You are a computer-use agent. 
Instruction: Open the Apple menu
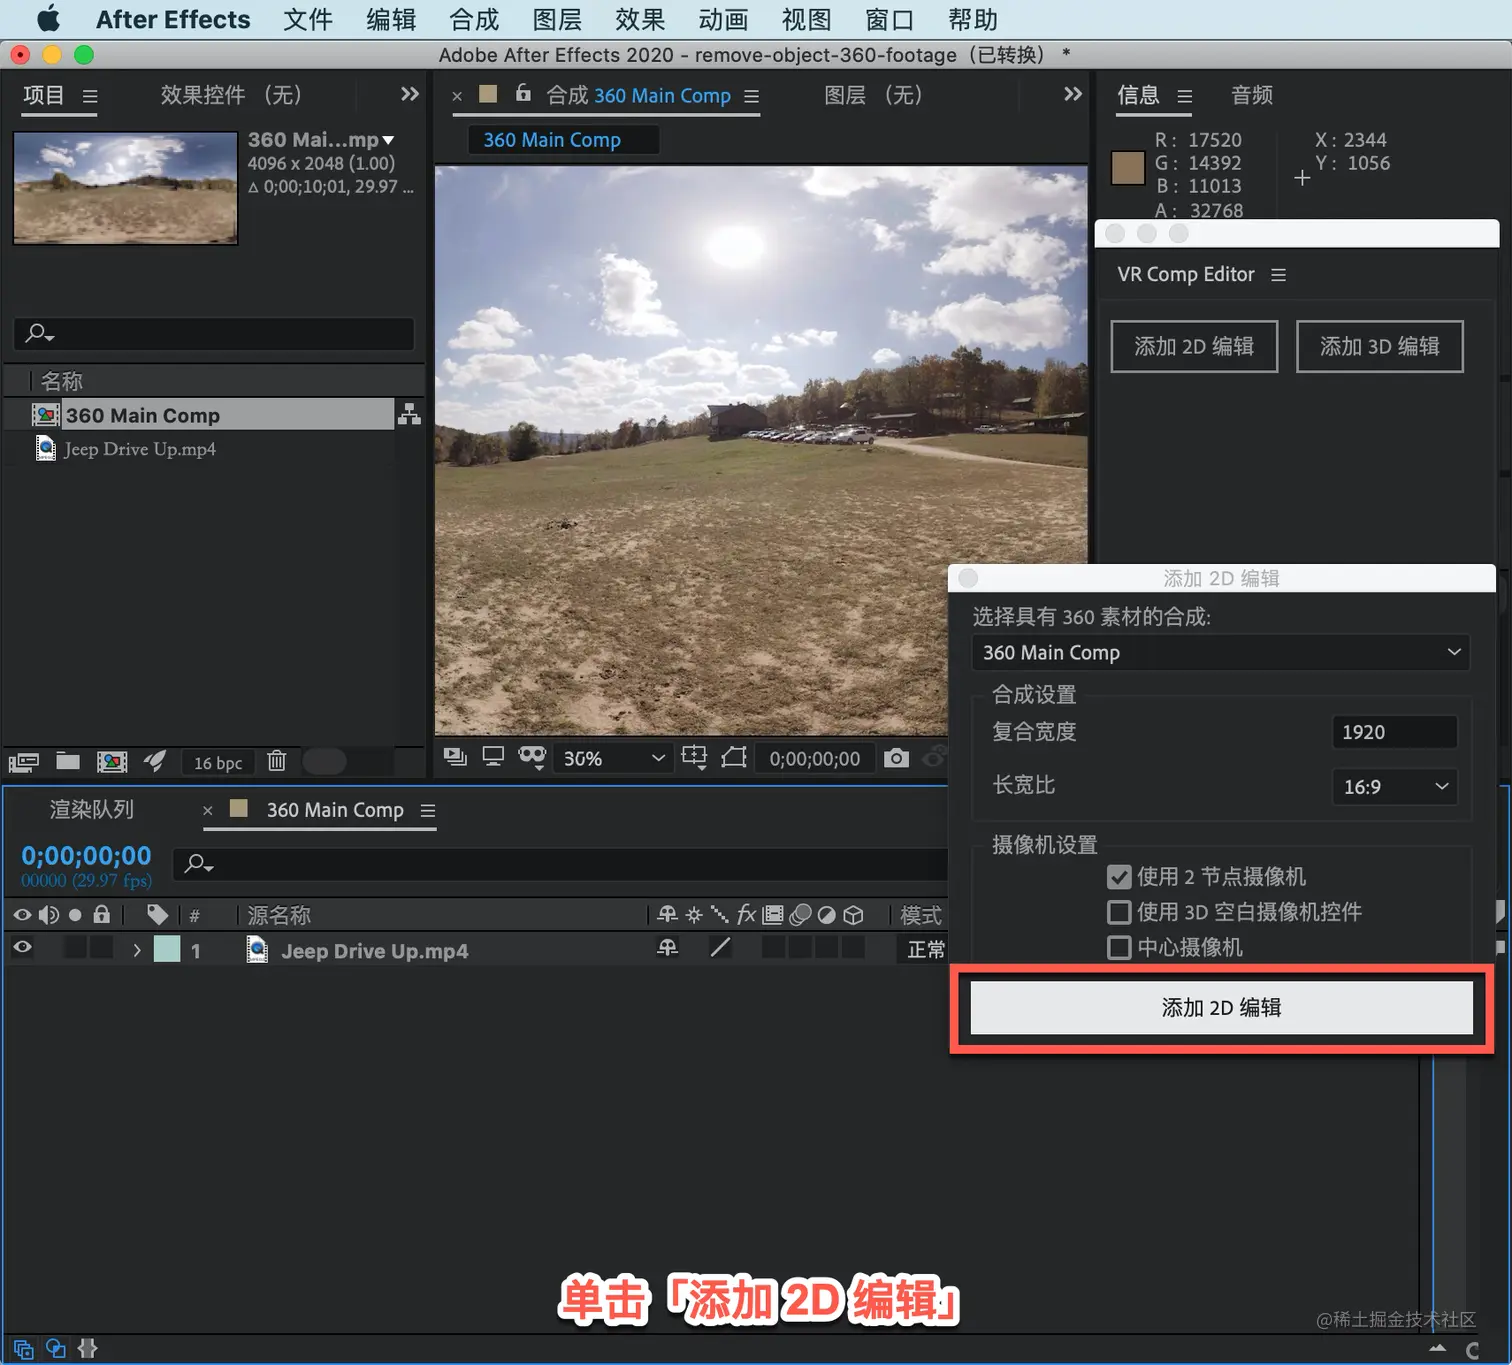48,19
